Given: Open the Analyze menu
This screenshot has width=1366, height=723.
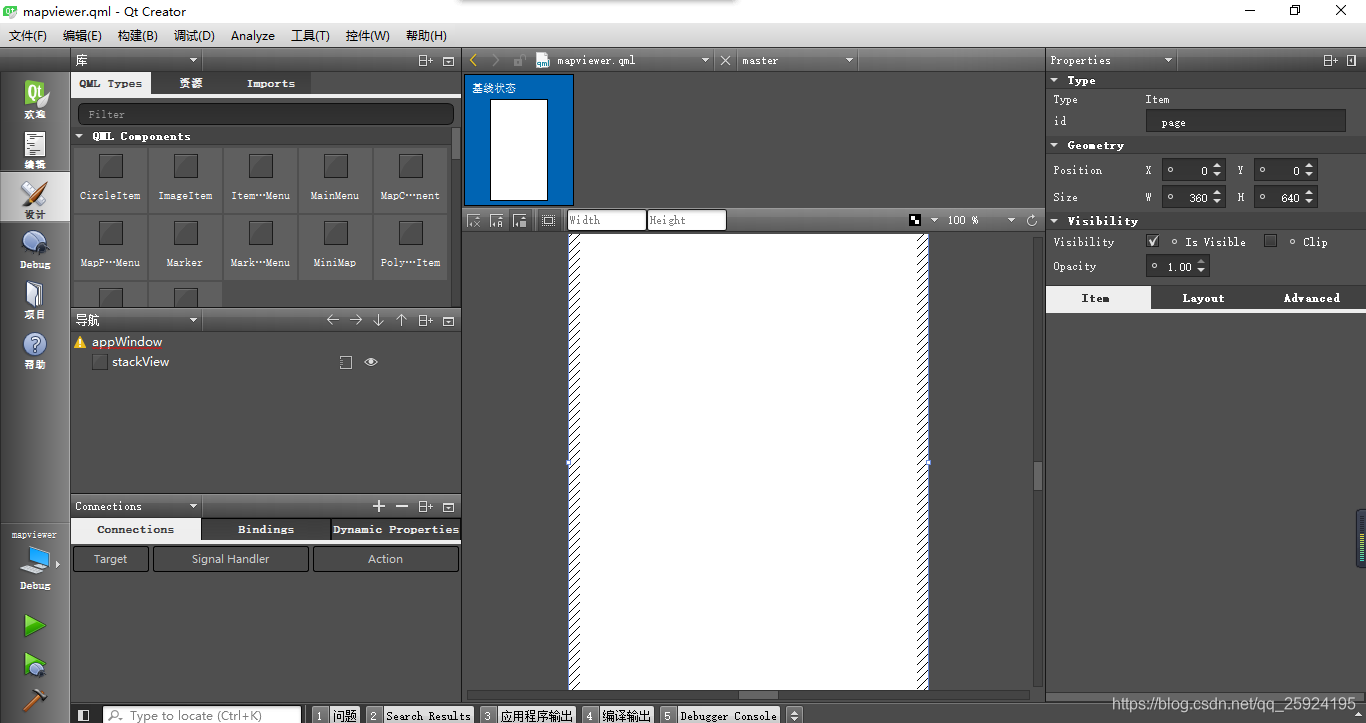Looking at the screenshot, I should pos(253,35).
